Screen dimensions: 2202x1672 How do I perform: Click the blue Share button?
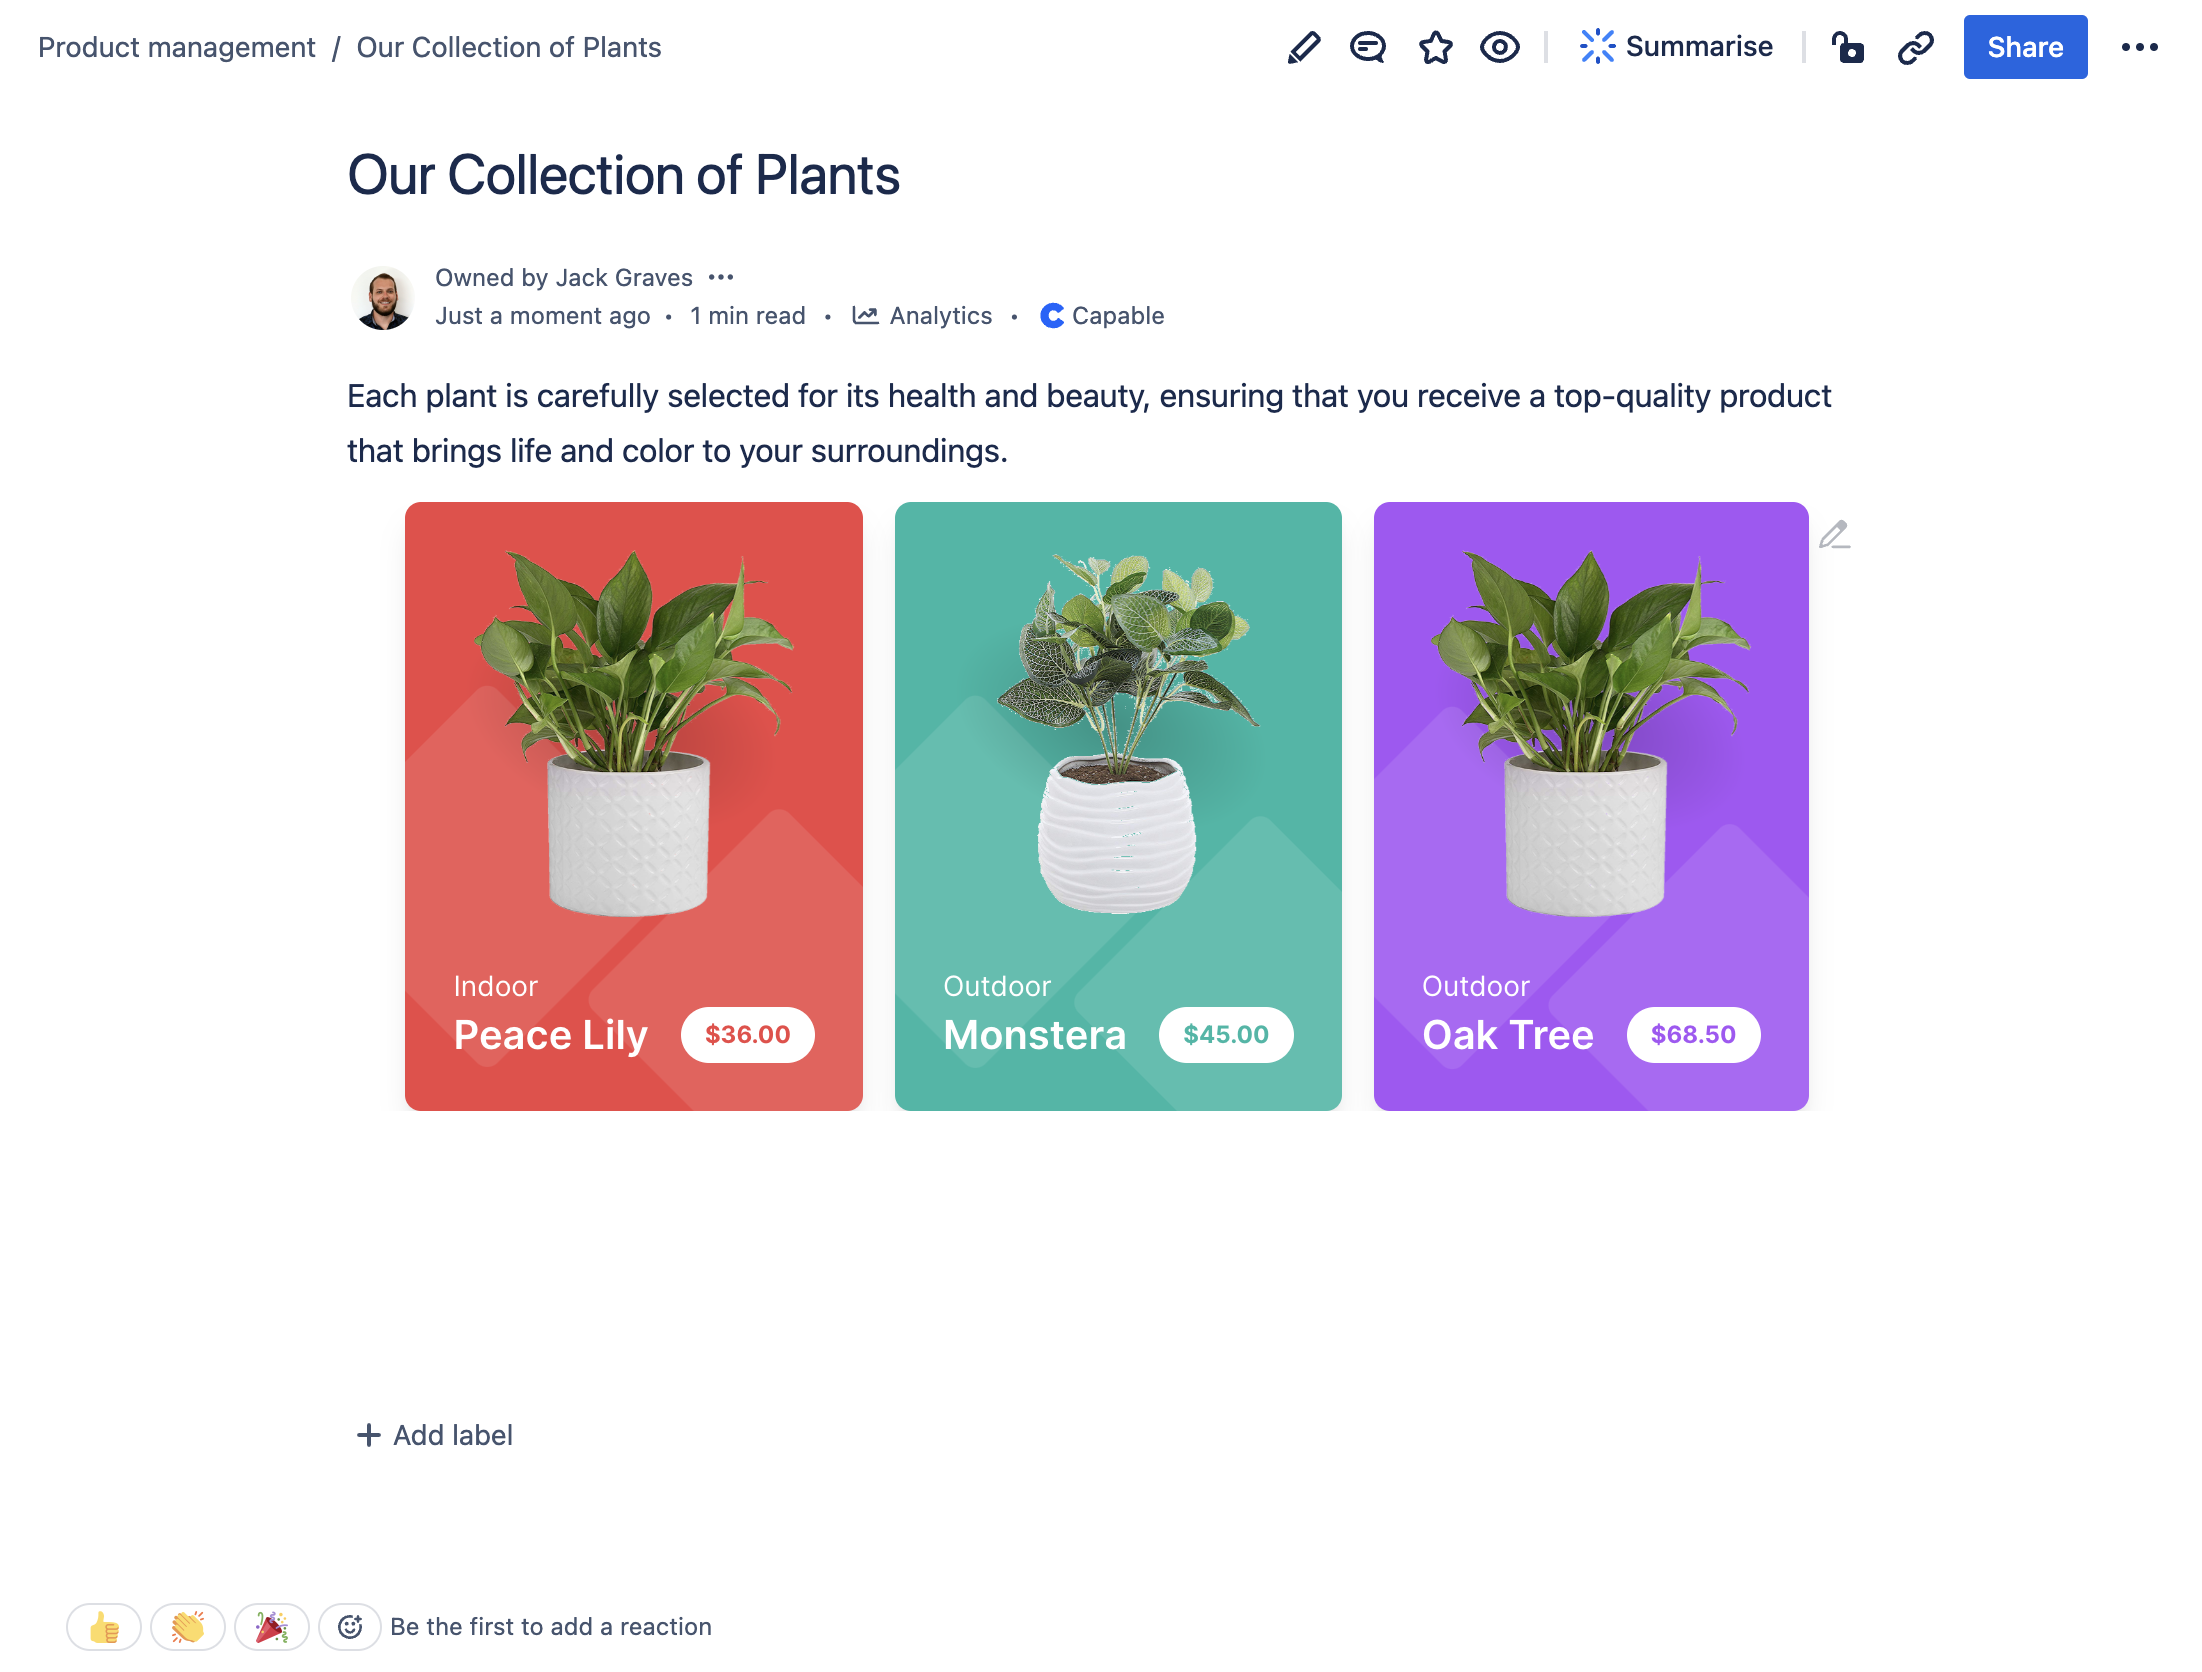coord(2025,47)
